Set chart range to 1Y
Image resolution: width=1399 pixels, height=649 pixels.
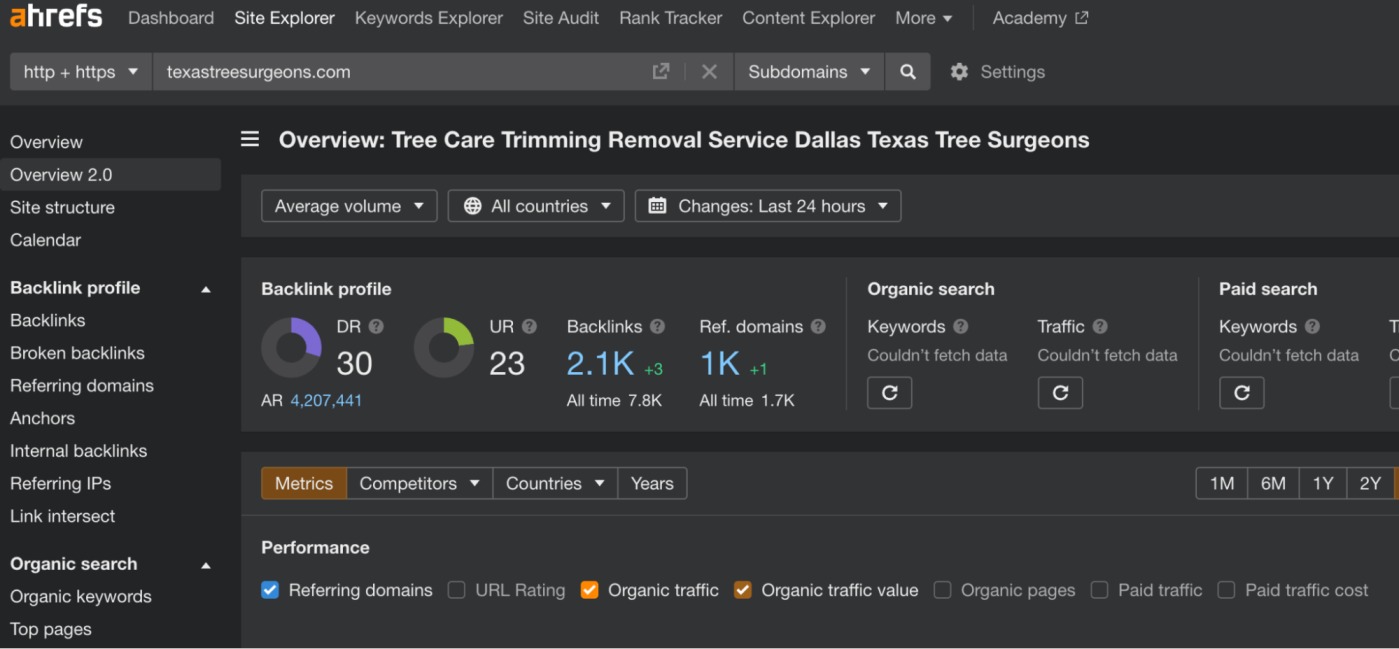tap(1323, 483)
